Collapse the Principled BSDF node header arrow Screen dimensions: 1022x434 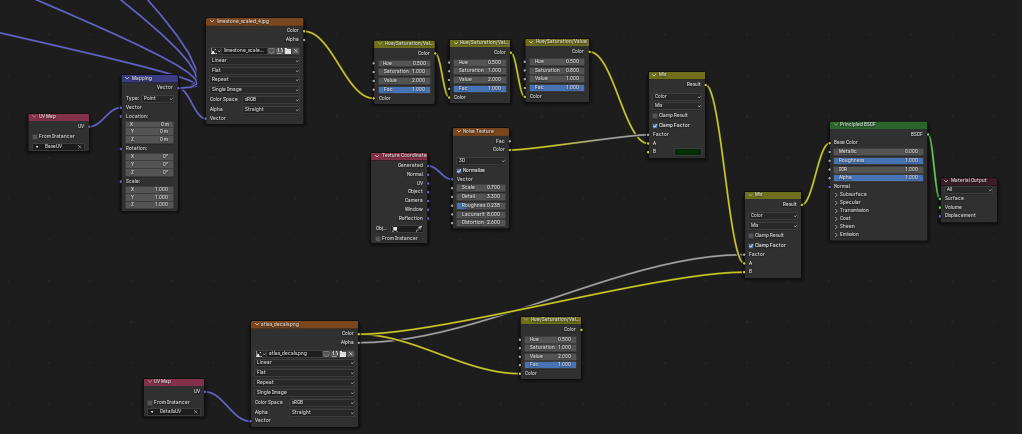tap(836, 124)
